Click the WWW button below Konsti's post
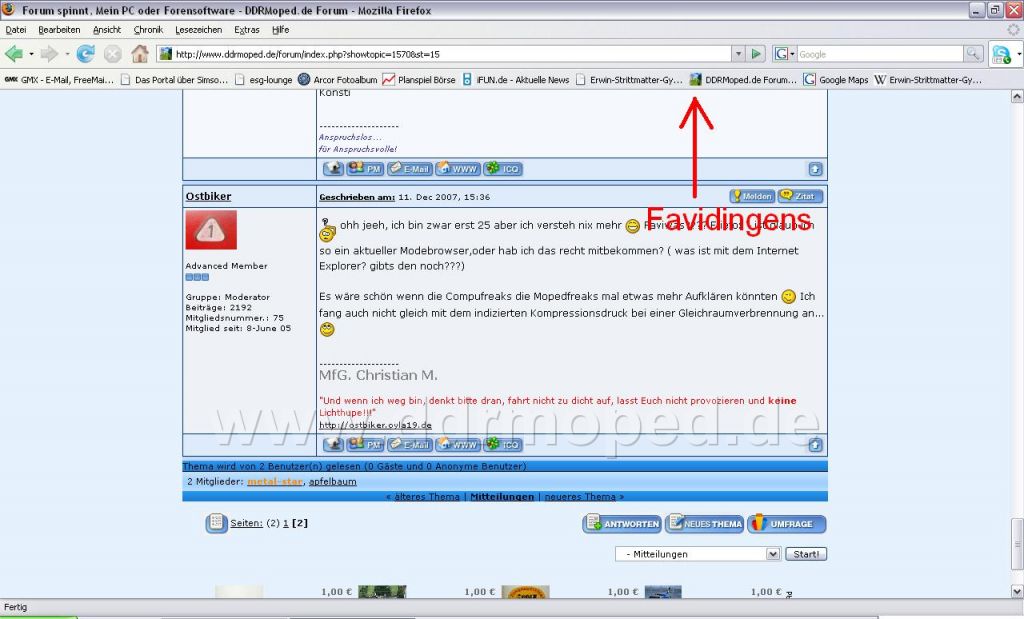The height and width of the screenshot is (619, 1024). (458, 169)
